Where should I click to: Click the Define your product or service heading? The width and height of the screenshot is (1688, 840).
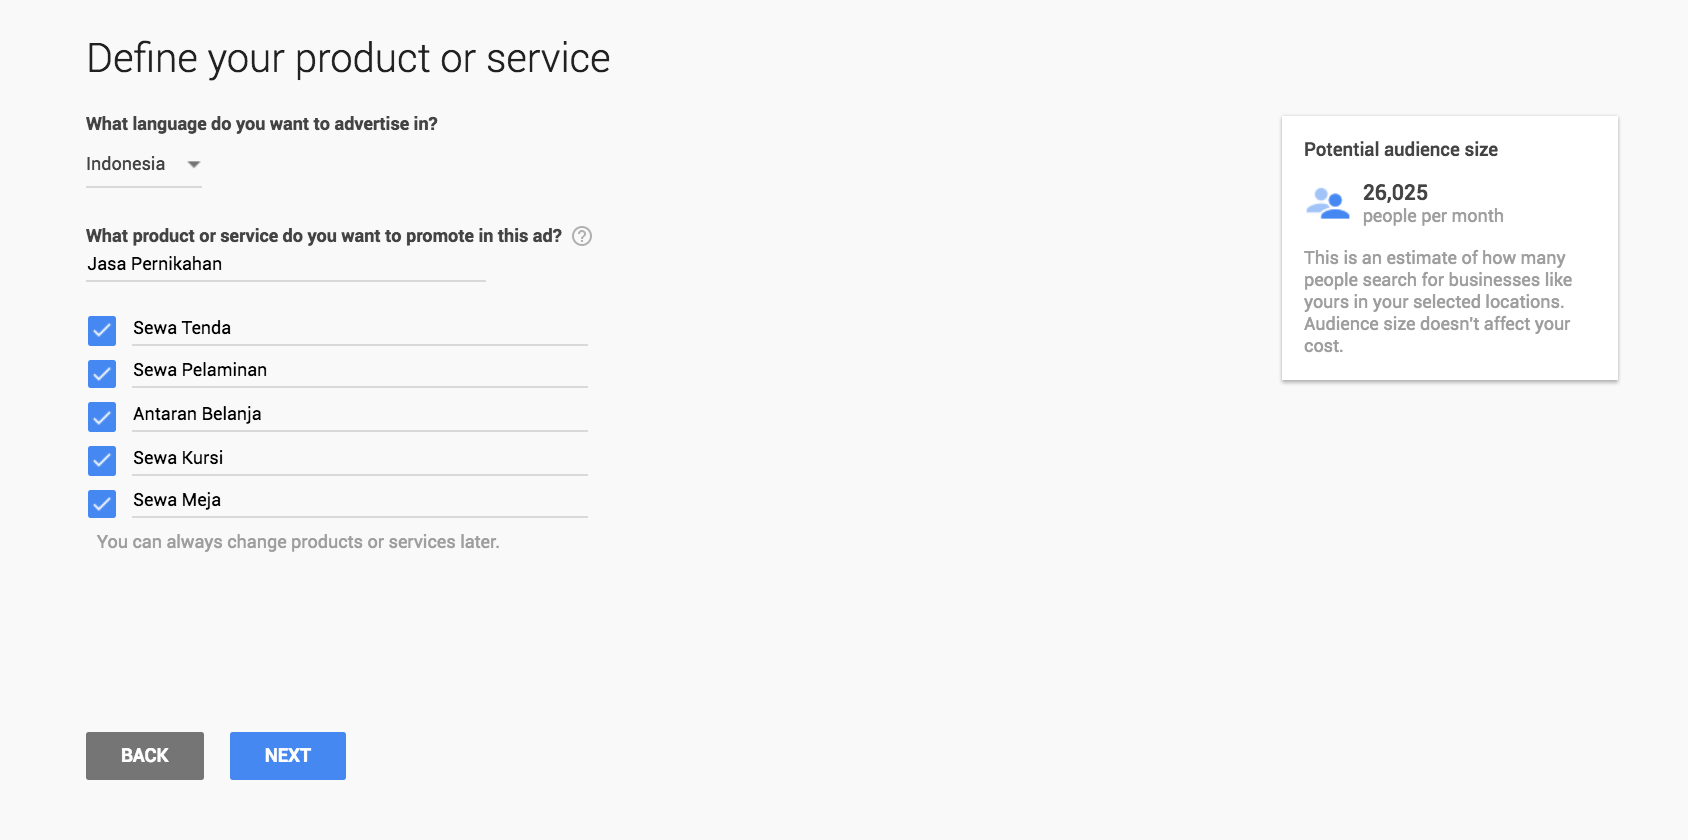pyautogui.click(x=349, y=58)
